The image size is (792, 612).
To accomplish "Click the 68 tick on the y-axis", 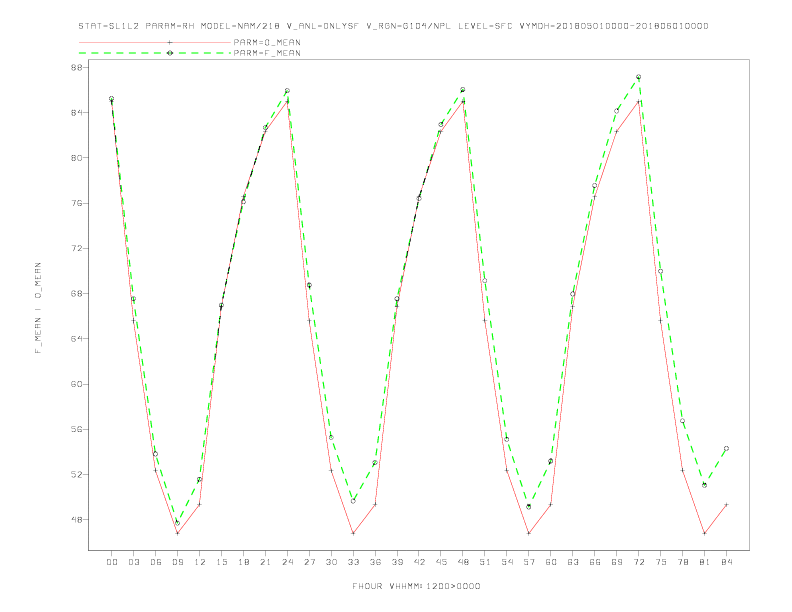I will click(x=77, y=293).
